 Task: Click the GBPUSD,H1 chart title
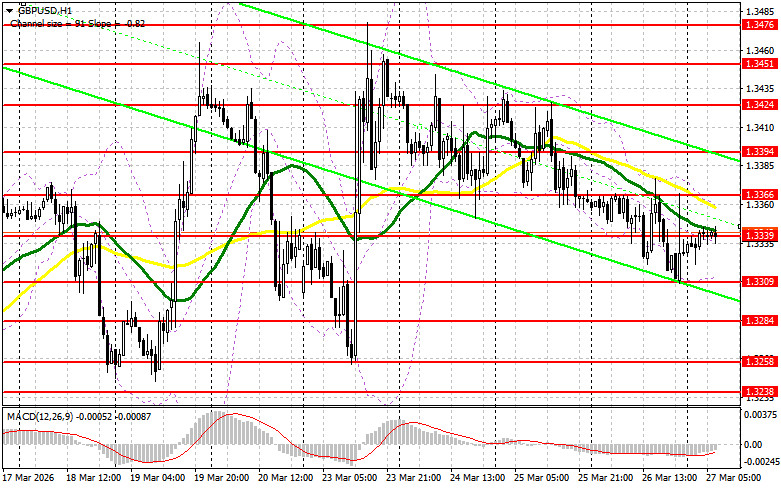45,10
